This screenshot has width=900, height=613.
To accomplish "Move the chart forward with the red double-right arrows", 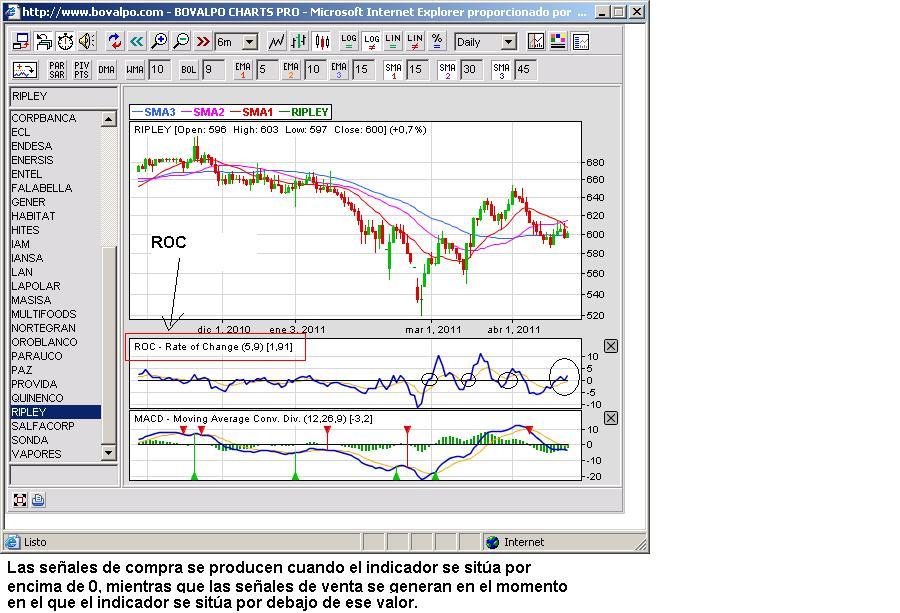I will pyautogui.click(x=203, y=41).
